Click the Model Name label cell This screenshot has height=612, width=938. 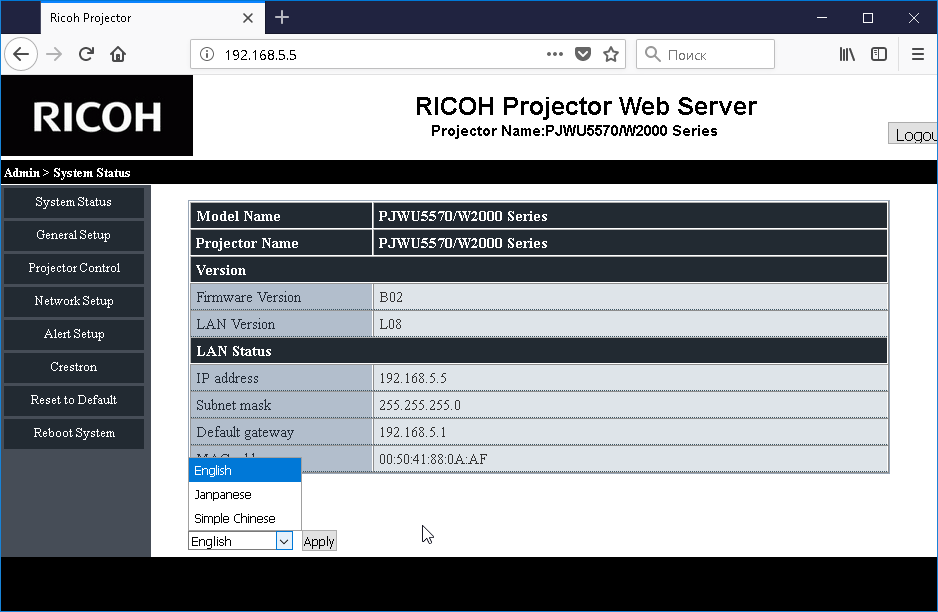281,216
